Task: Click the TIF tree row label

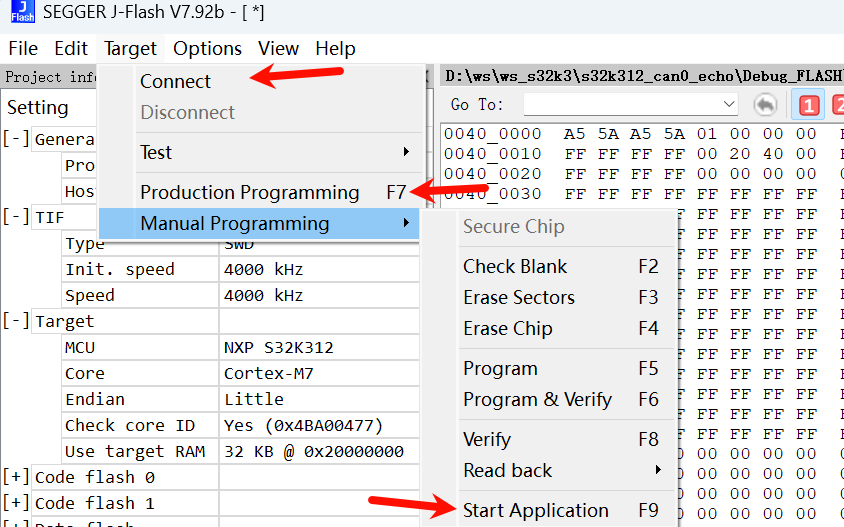Action: [50, 217]
